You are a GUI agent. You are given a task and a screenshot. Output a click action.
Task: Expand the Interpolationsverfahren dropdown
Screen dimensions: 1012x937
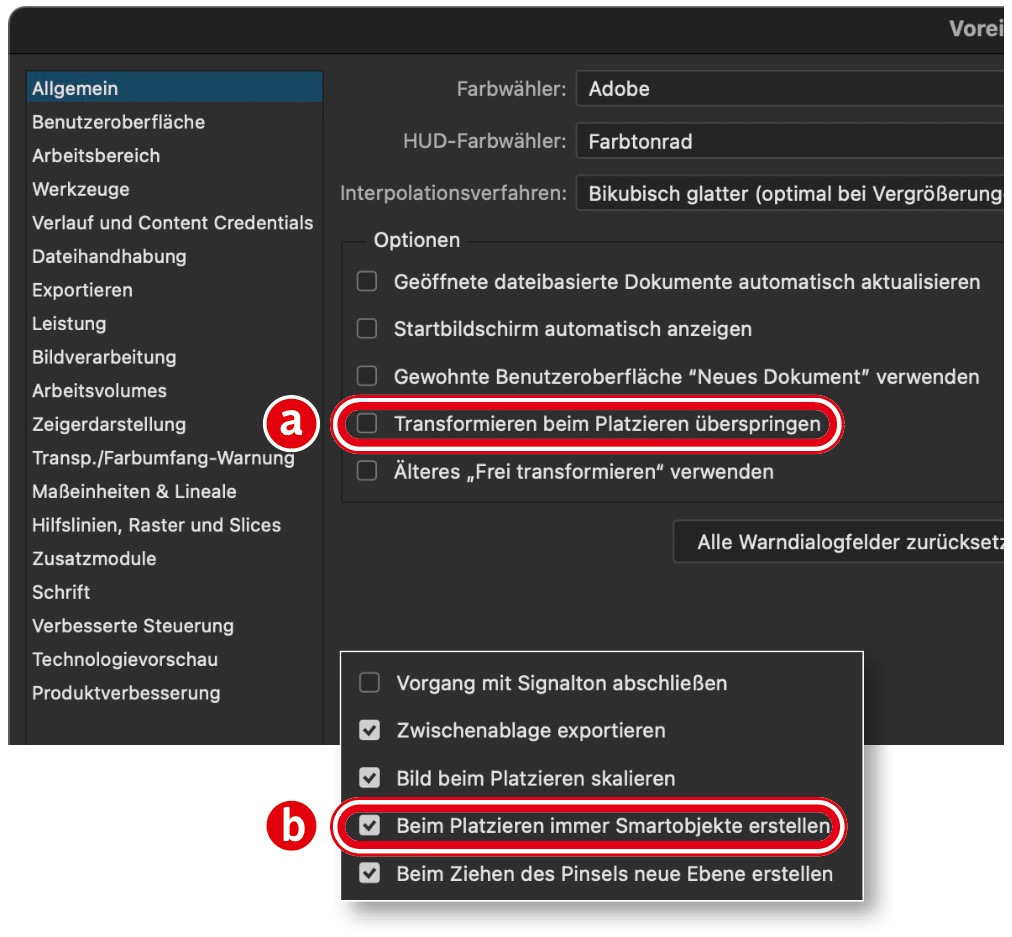point(790,194)
